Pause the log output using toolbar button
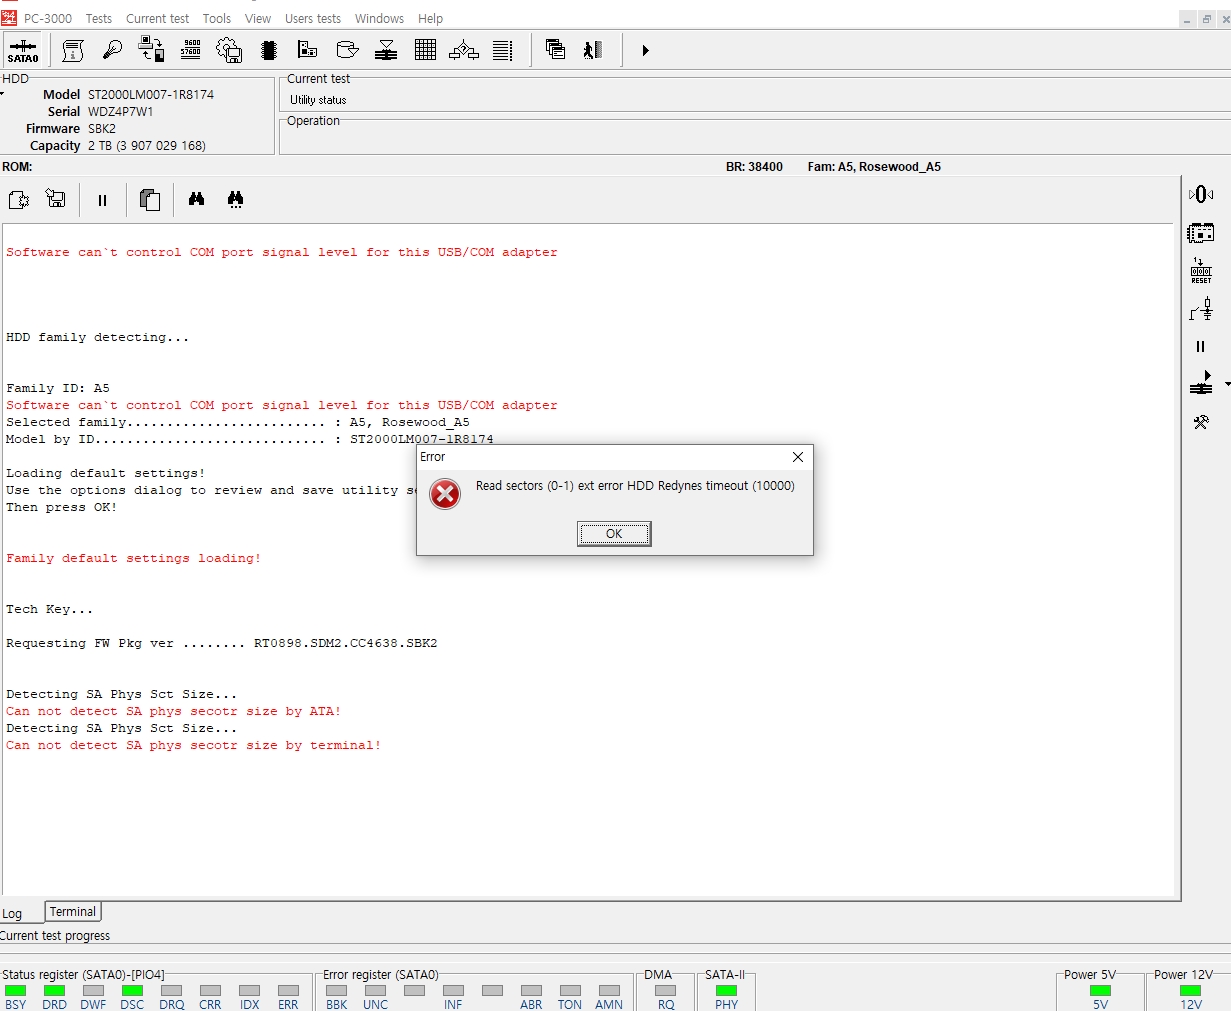Image resolution: width=1231 pixels, height=1011 pixels. click(102, 200)
